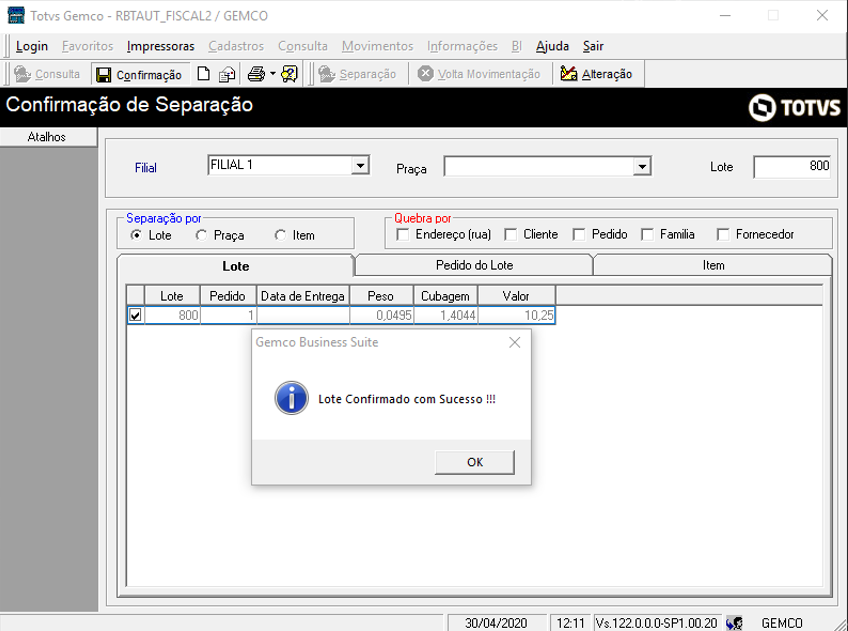Switch to the Pedido do Lote tab
This screenshot has height=631, width=848.
tap(474, 265)
